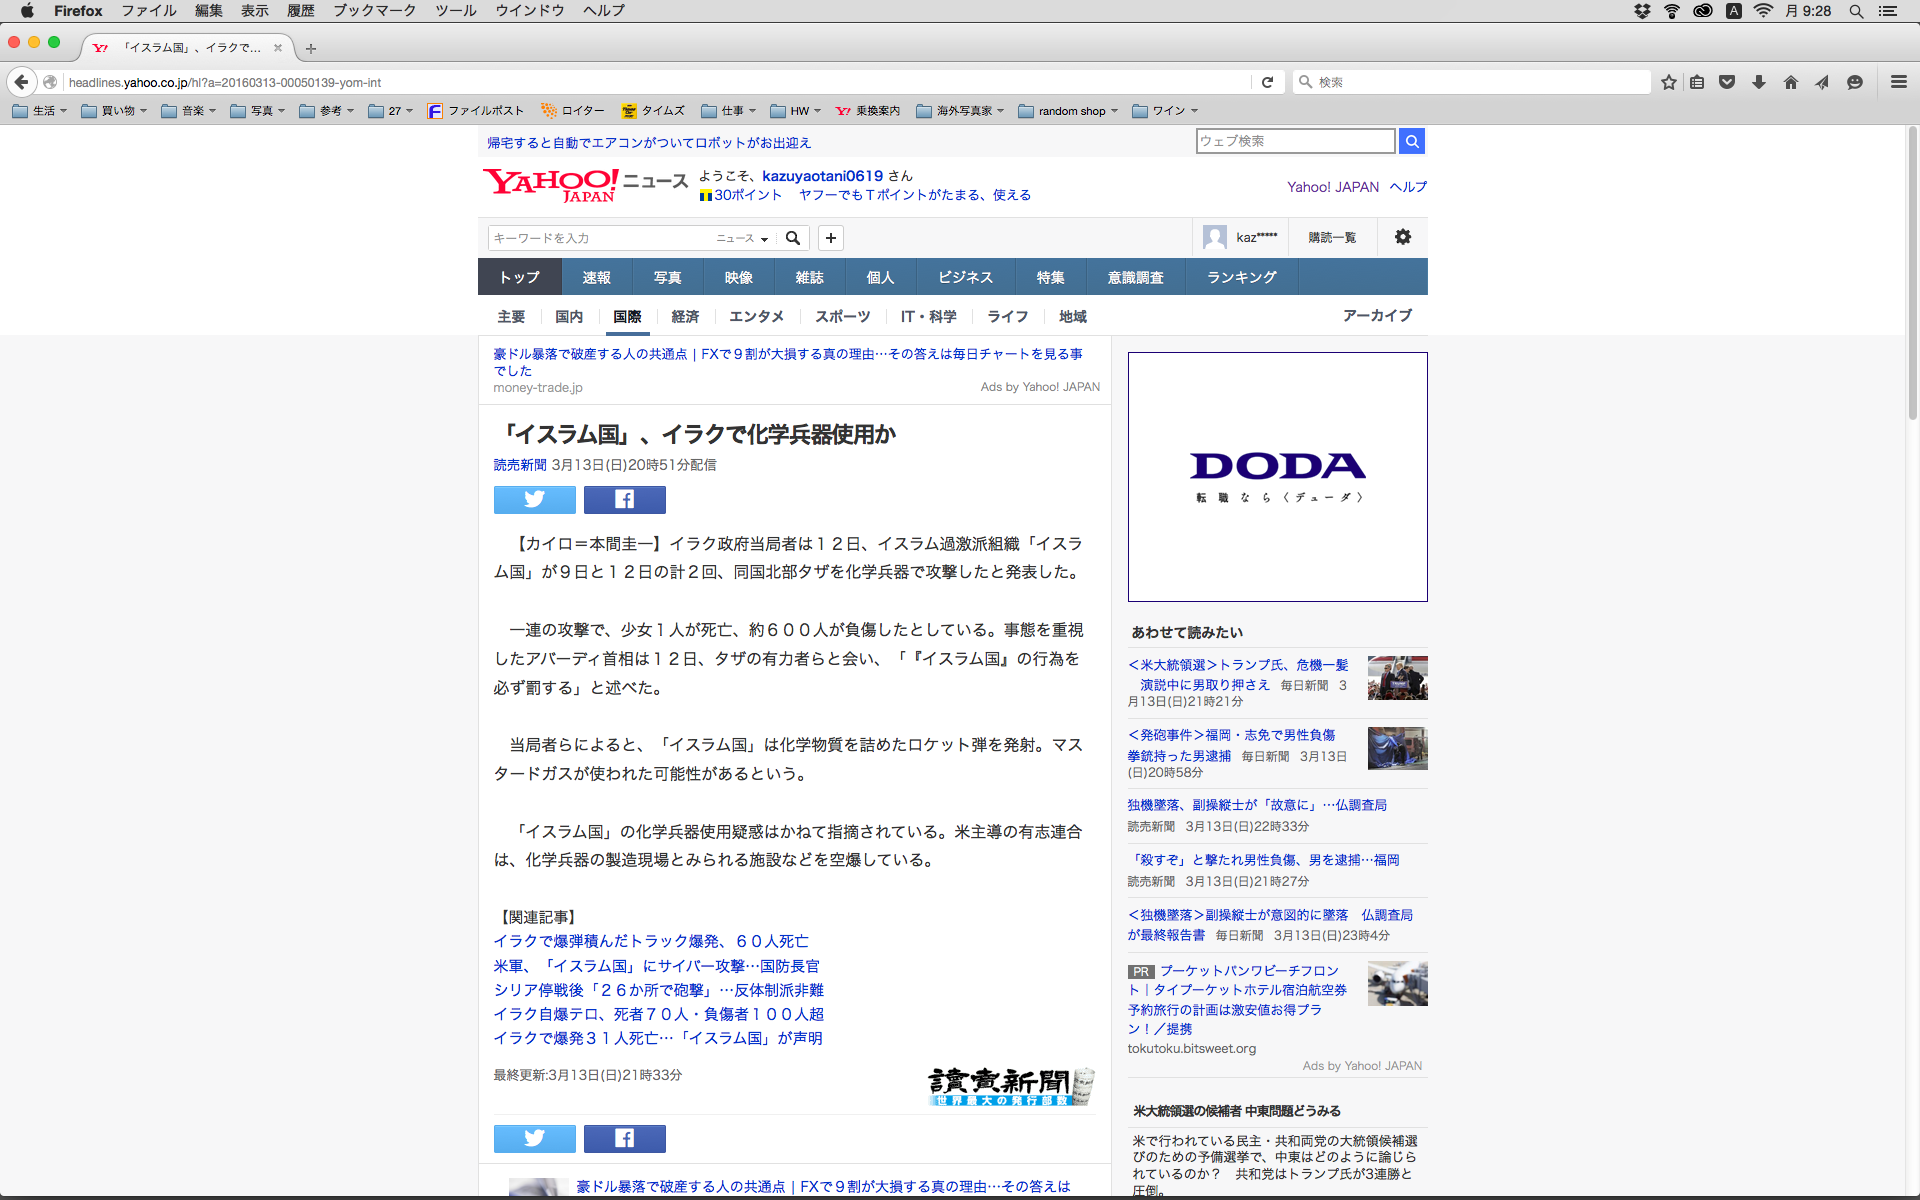The width and height of the screenshot is (1920, 1200).
Task: Click the Firefox home icon
Action: pos(1790,82)
